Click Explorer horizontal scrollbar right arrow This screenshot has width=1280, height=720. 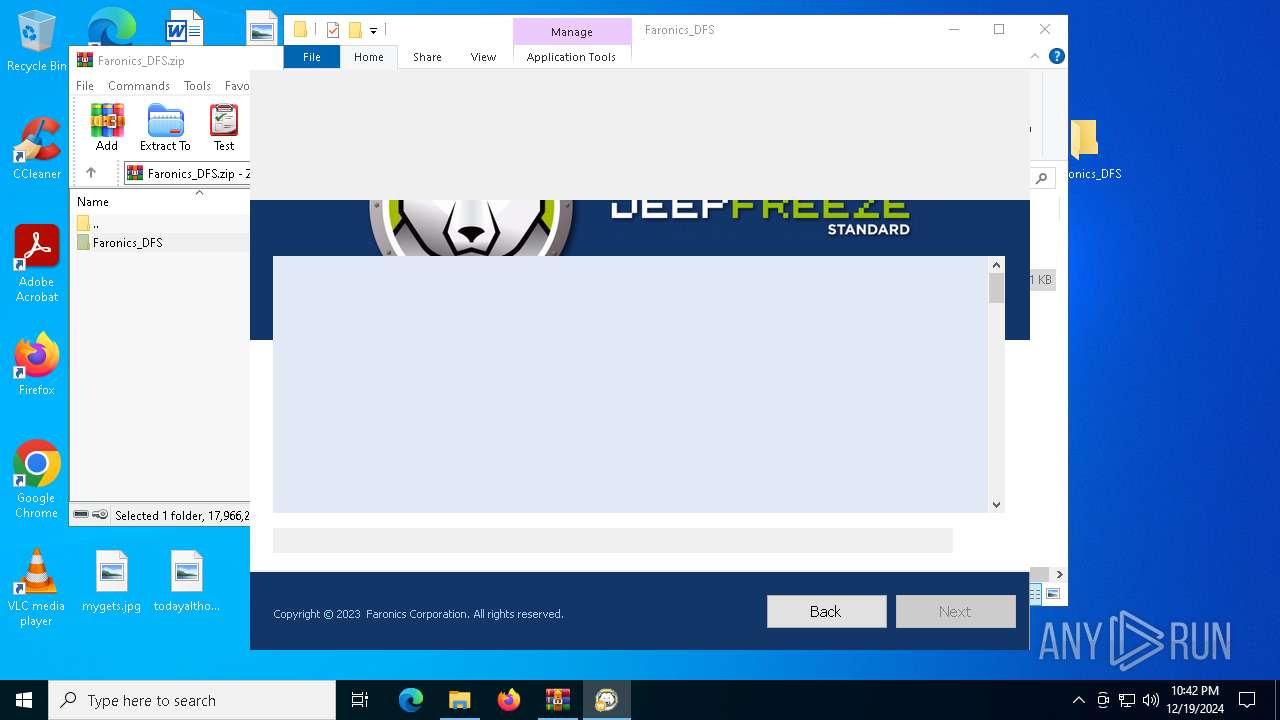point(1059,574)
